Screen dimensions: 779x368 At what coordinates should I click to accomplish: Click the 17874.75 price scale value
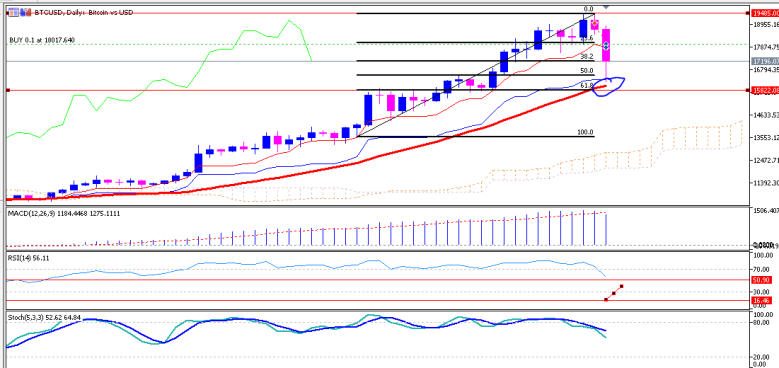point(766,48)
